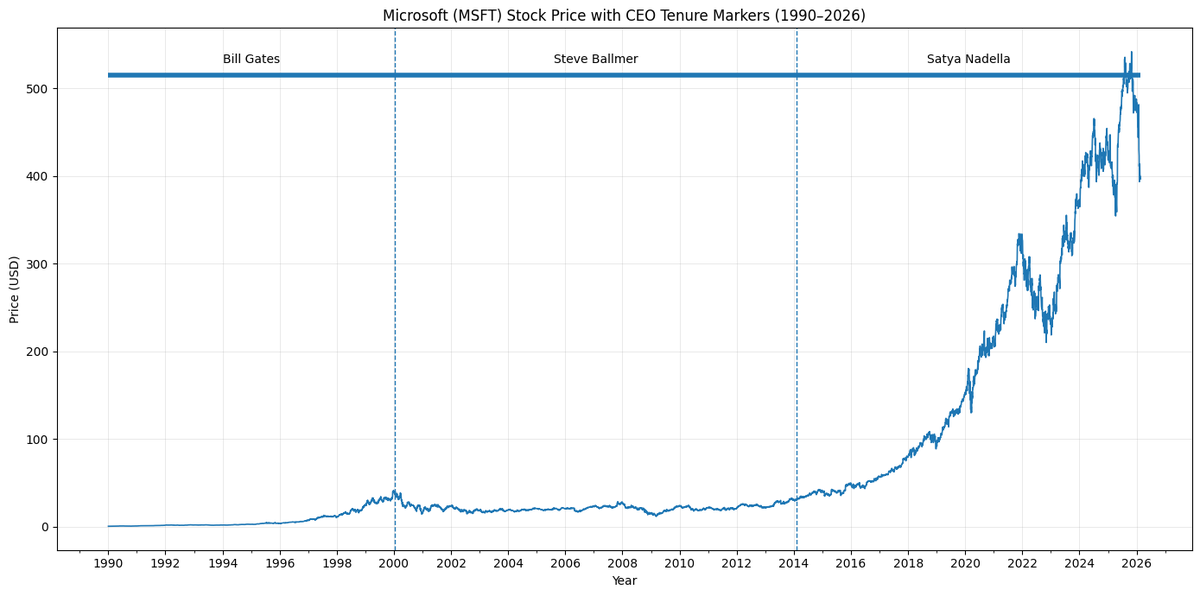The height and width of the screenshot is (596, 1200).
Task: Click the 2018 x-axis tick label
Action: [x=908, y=563]
